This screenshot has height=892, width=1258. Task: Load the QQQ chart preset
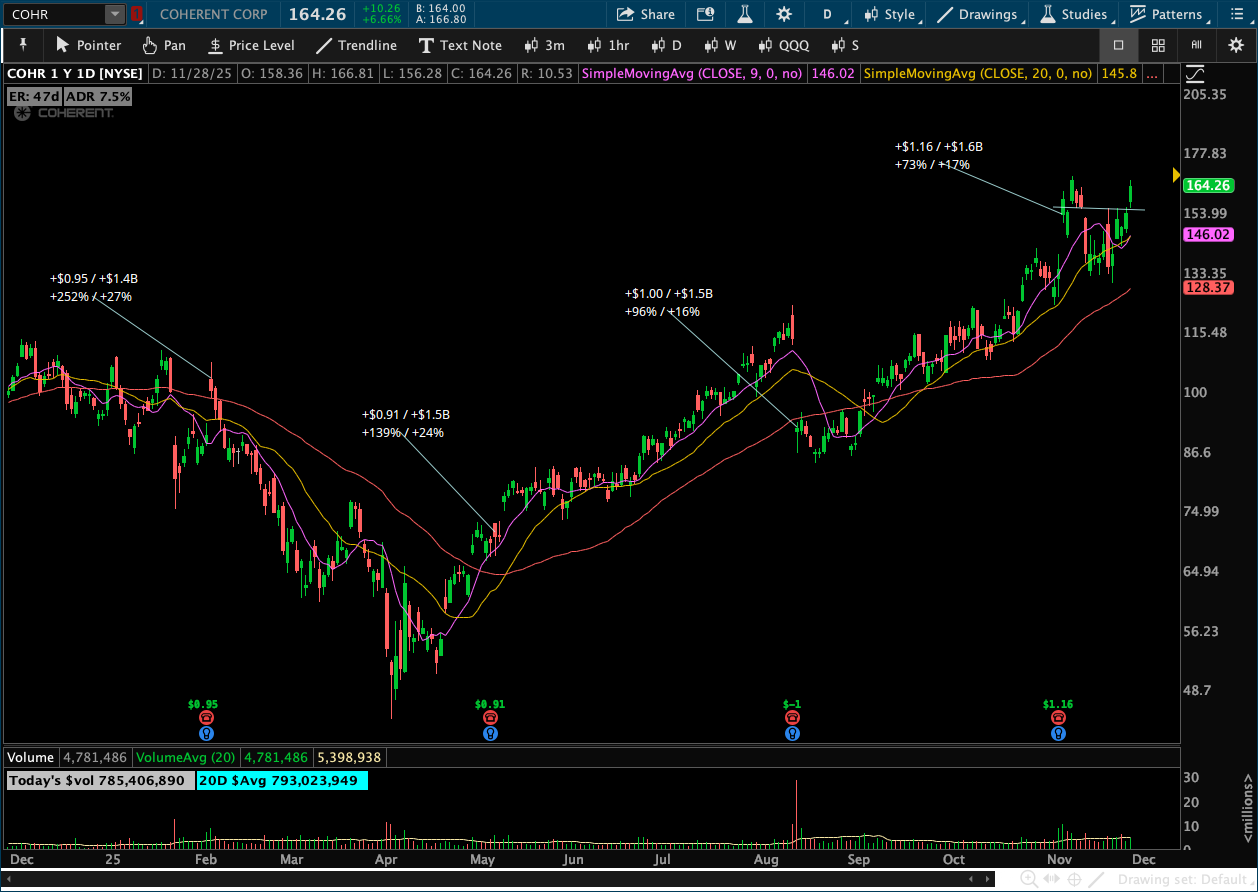coord(783,45)
